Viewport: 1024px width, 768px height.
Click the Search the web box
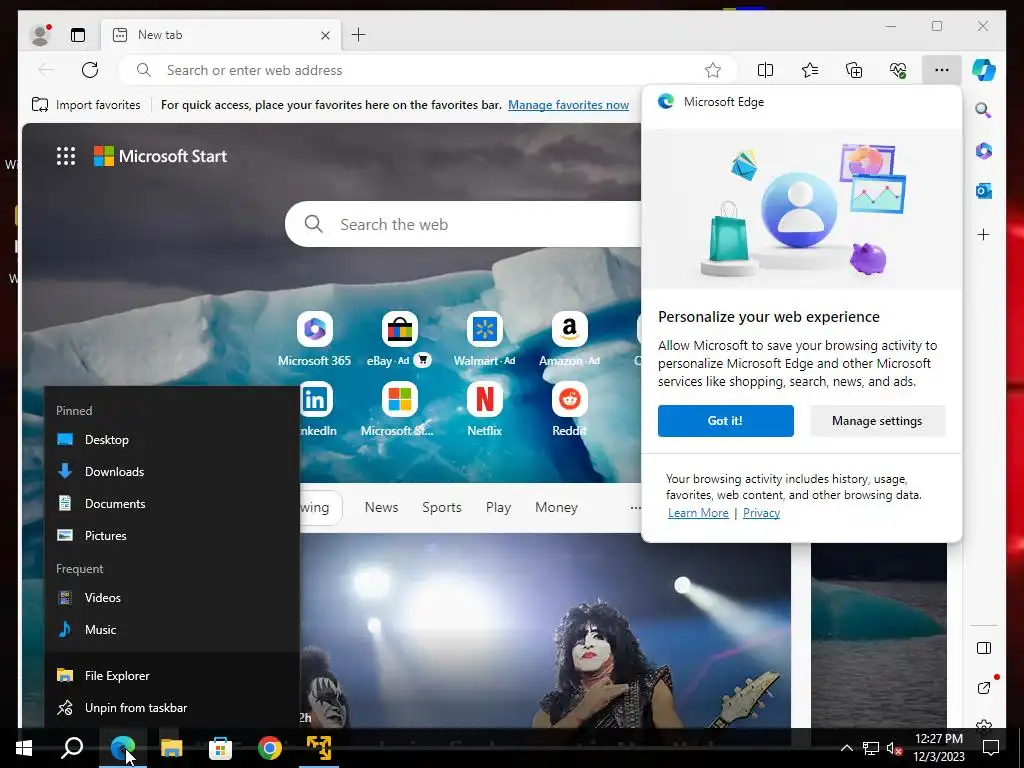point(464,224)
